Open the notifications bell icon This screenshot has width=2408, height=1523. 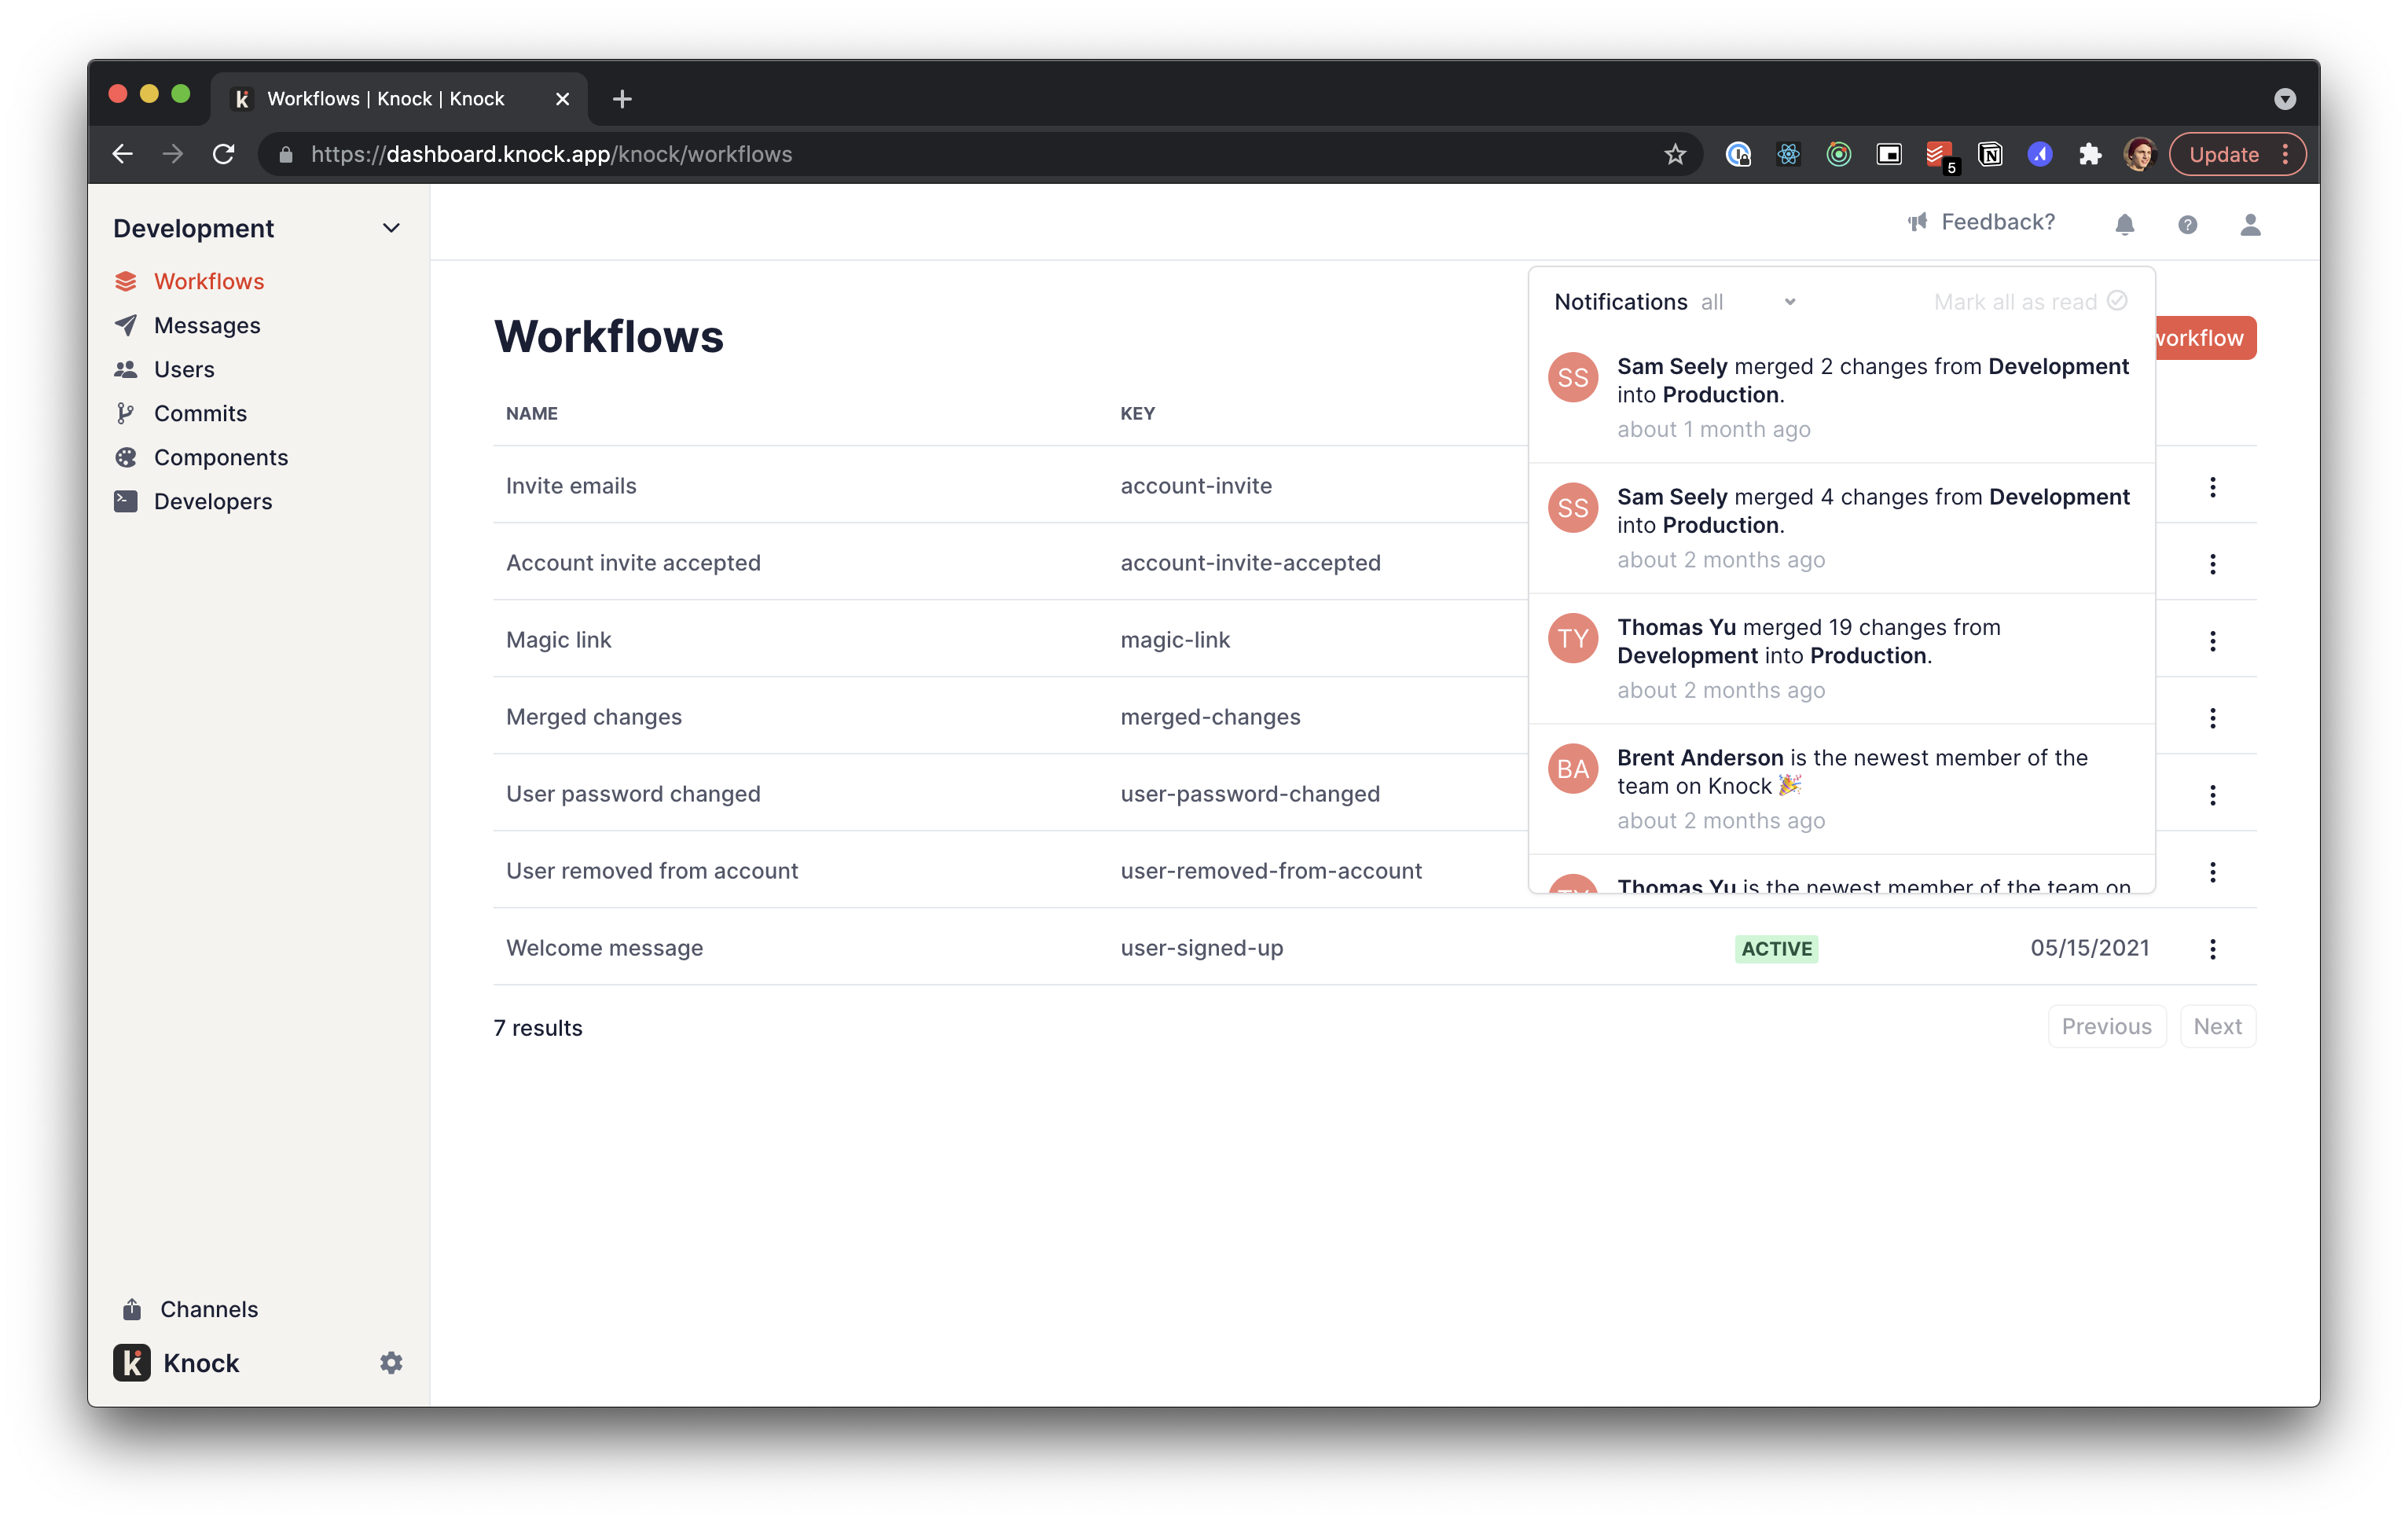(2125, 224)
